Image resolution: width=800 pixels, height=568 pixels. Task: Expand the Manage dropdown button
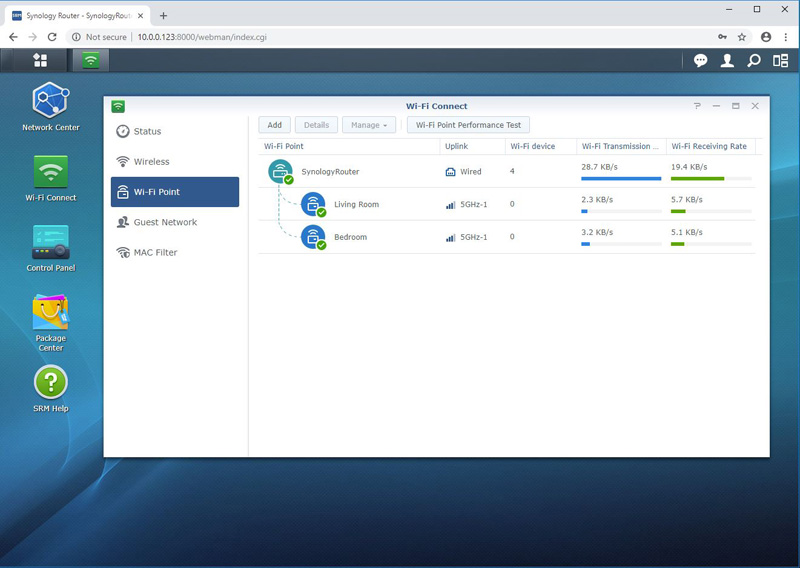pos(369,125)
